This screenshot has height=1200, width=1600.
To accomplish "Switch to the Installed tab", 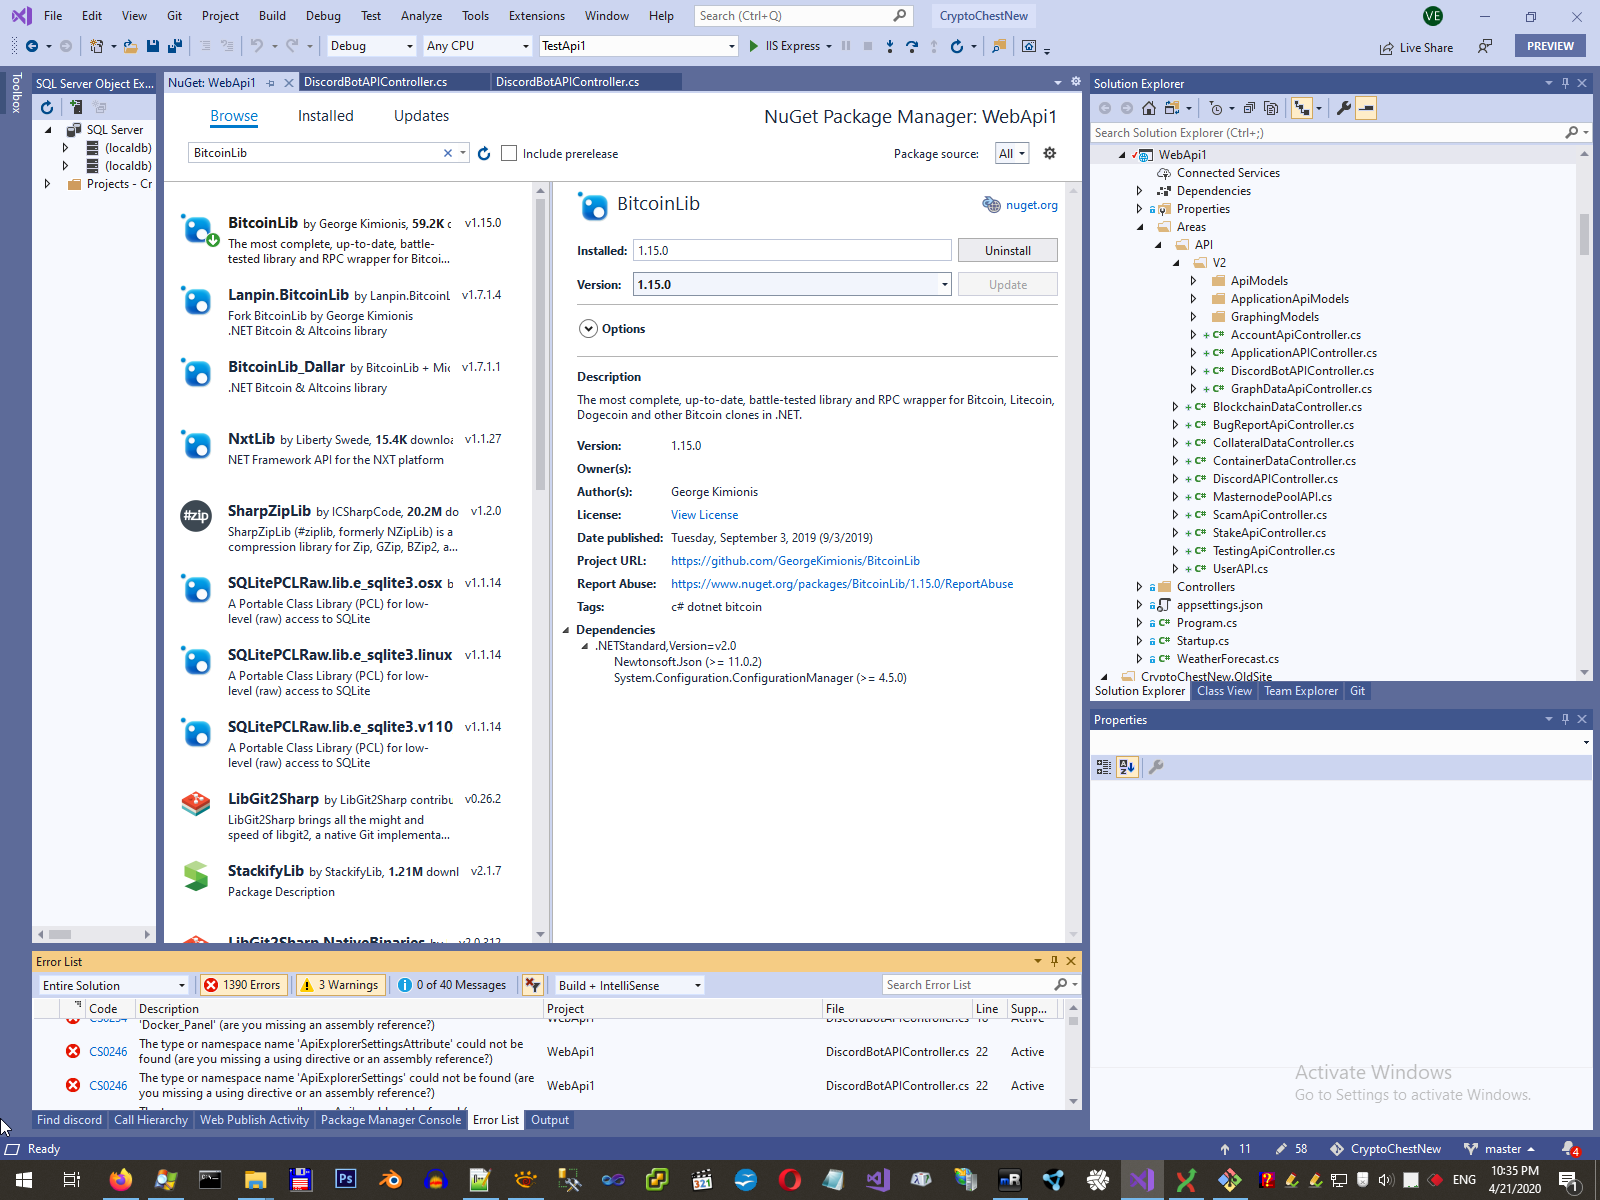I will 326,116.
